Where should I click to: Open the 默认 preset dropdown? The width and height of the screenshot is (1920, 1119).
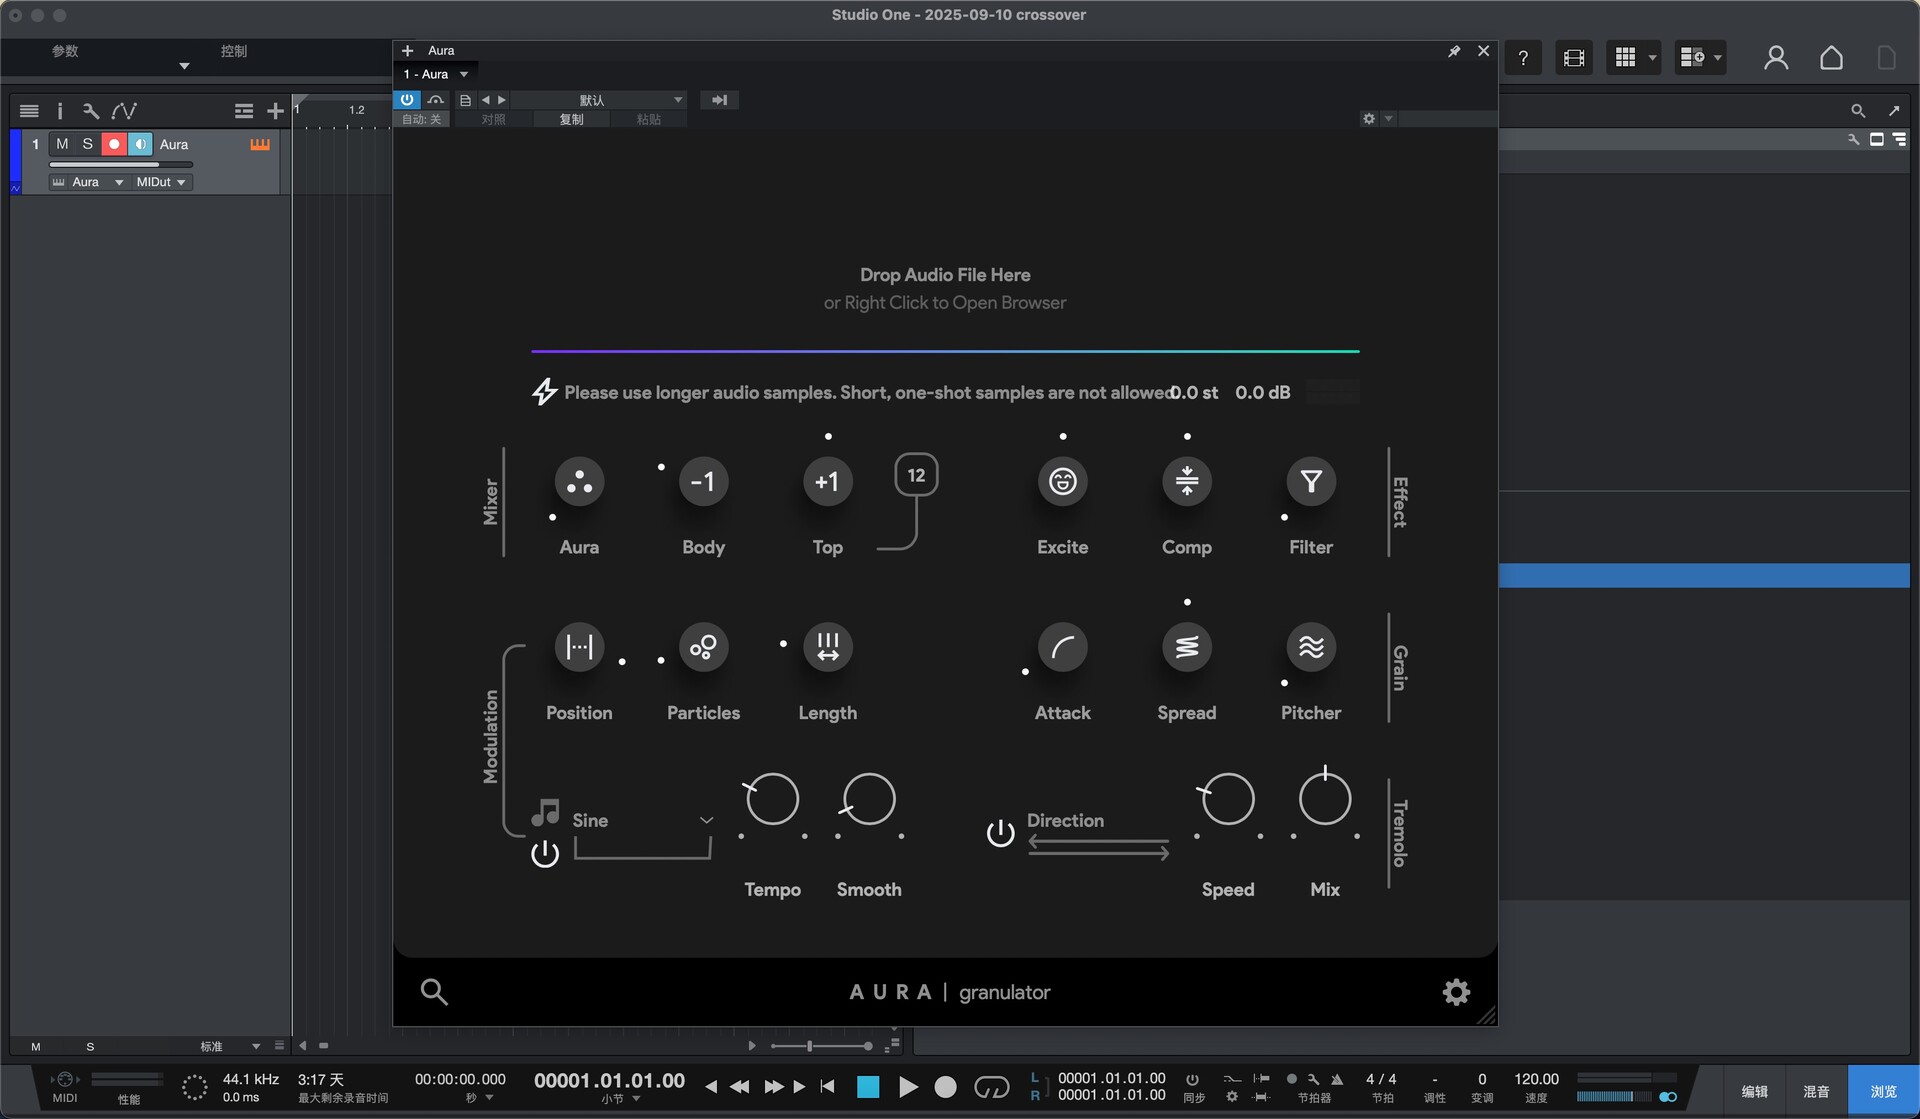(598, 100)
